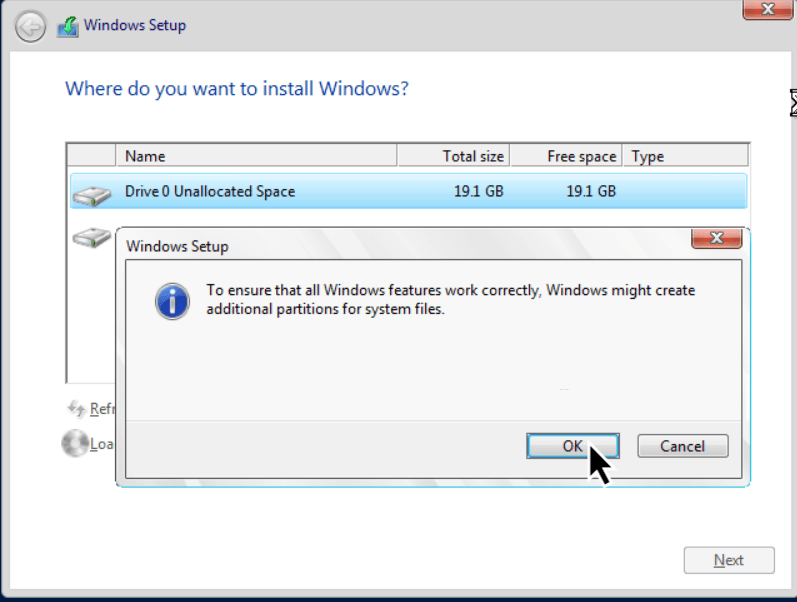Click the Refresh arrows icon
The image size is (797, 602).
[x=76, y=408]
